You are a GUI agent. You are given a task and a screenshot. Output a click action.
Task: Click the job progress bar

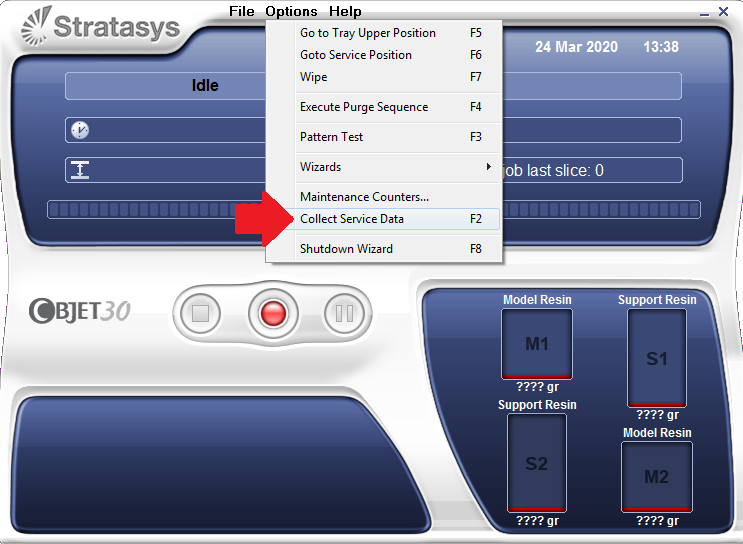373,209
